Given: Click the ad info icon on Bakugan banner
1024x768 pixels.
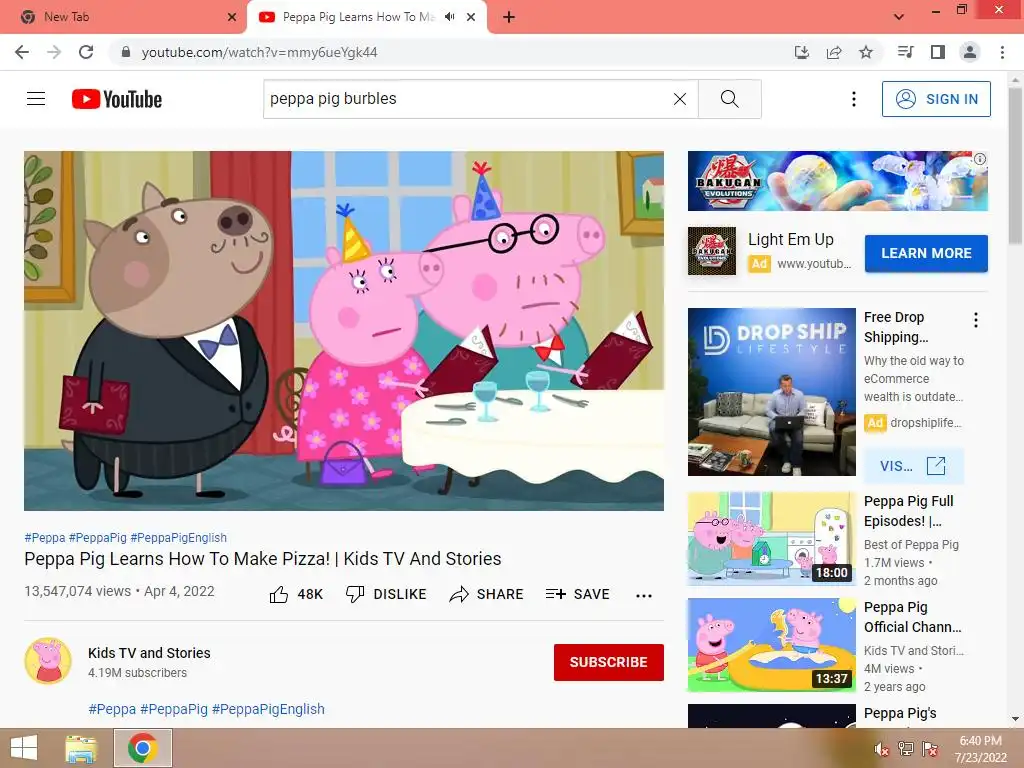Looking at the screenshot, I should tap(980, 159).
